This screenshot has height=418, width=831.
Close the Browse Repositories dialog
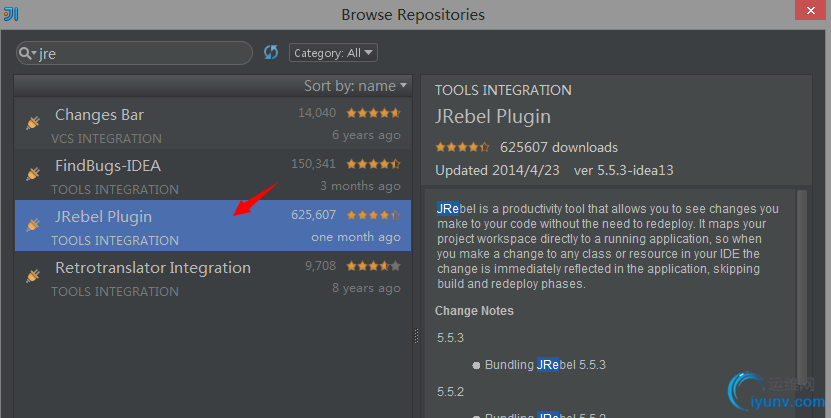[x=810, y=10]
